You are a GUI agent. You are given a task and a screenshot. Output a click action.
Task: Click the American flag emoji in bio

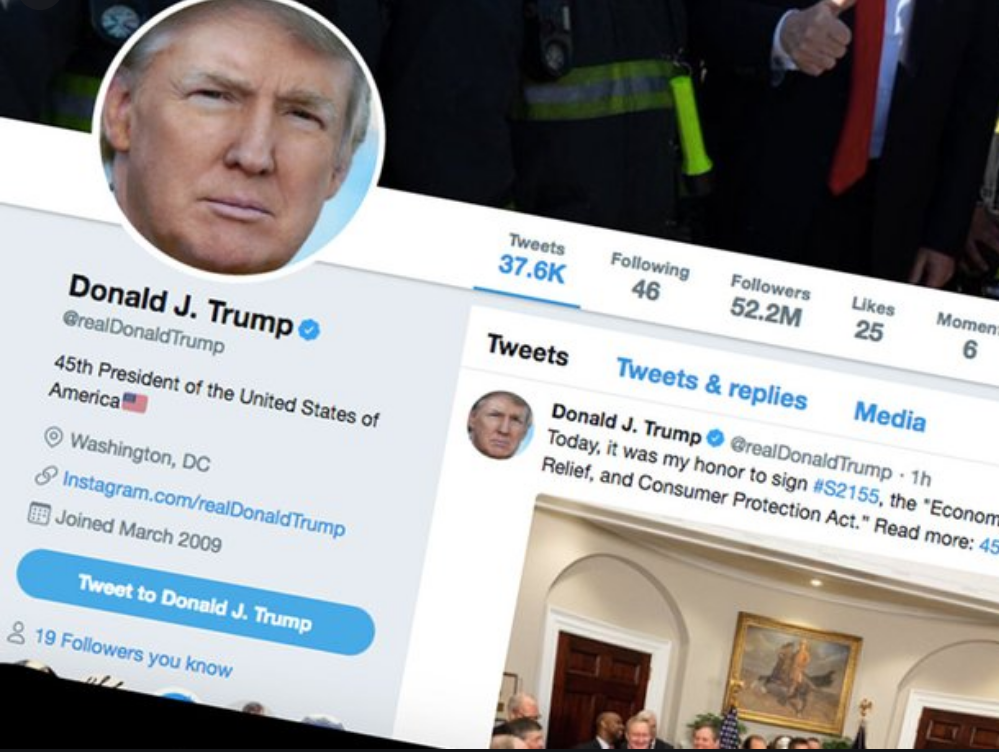point(134,403)
